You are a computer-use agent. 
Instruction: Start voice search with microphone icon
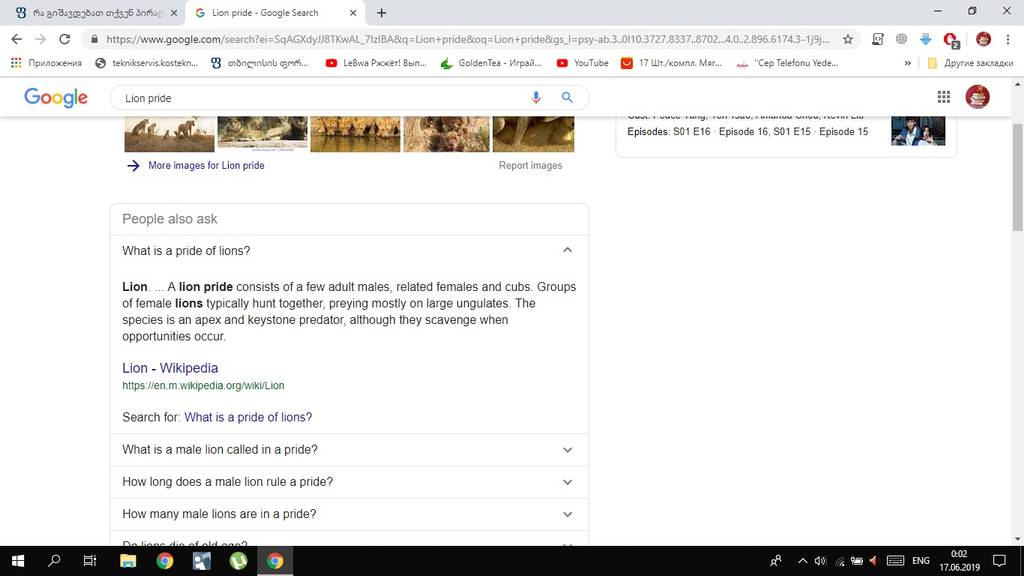[536, 98]
